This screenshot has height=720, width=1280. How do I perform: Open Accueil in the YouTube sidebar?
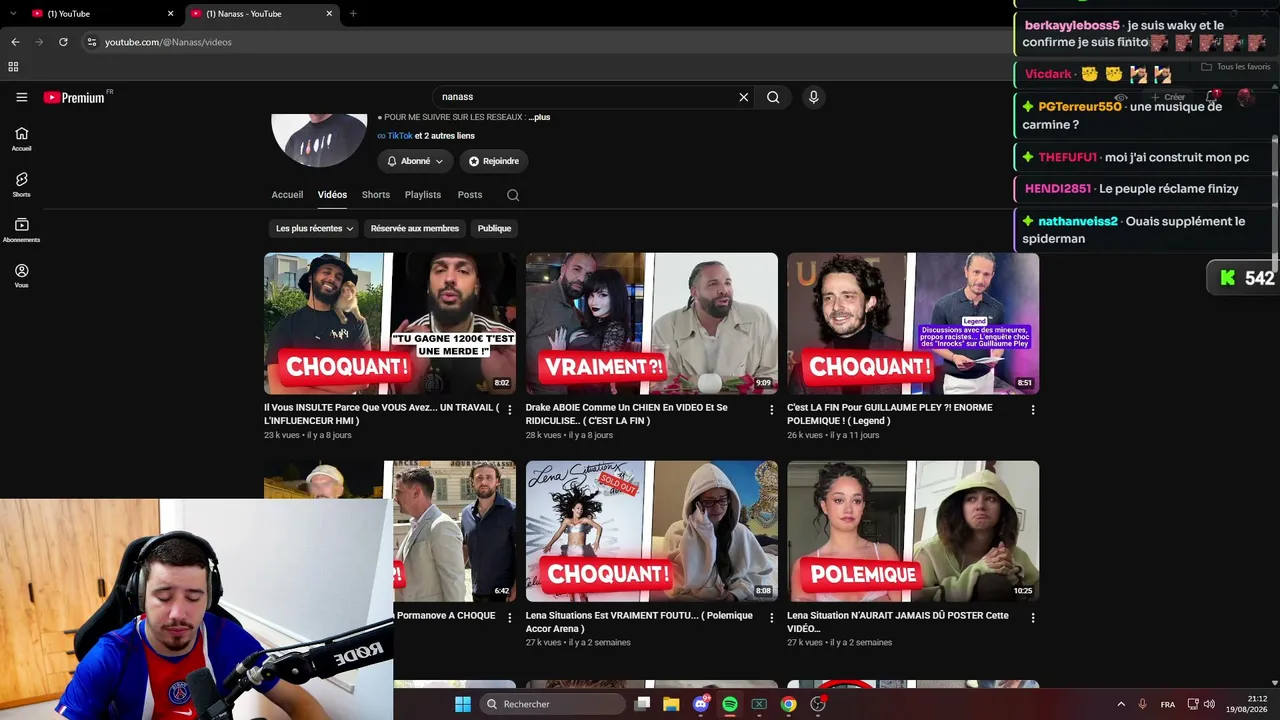(21, 139)
